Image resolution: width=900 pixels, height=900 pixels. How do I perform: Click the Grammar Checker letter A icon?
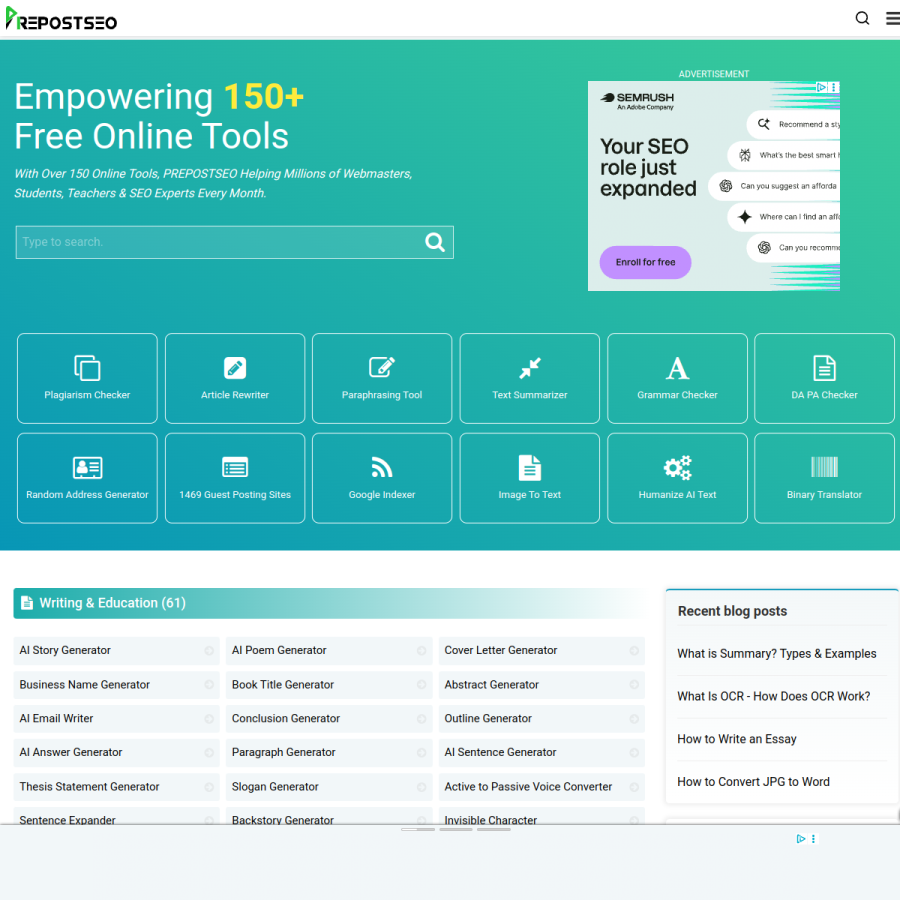tap(677, 368)
